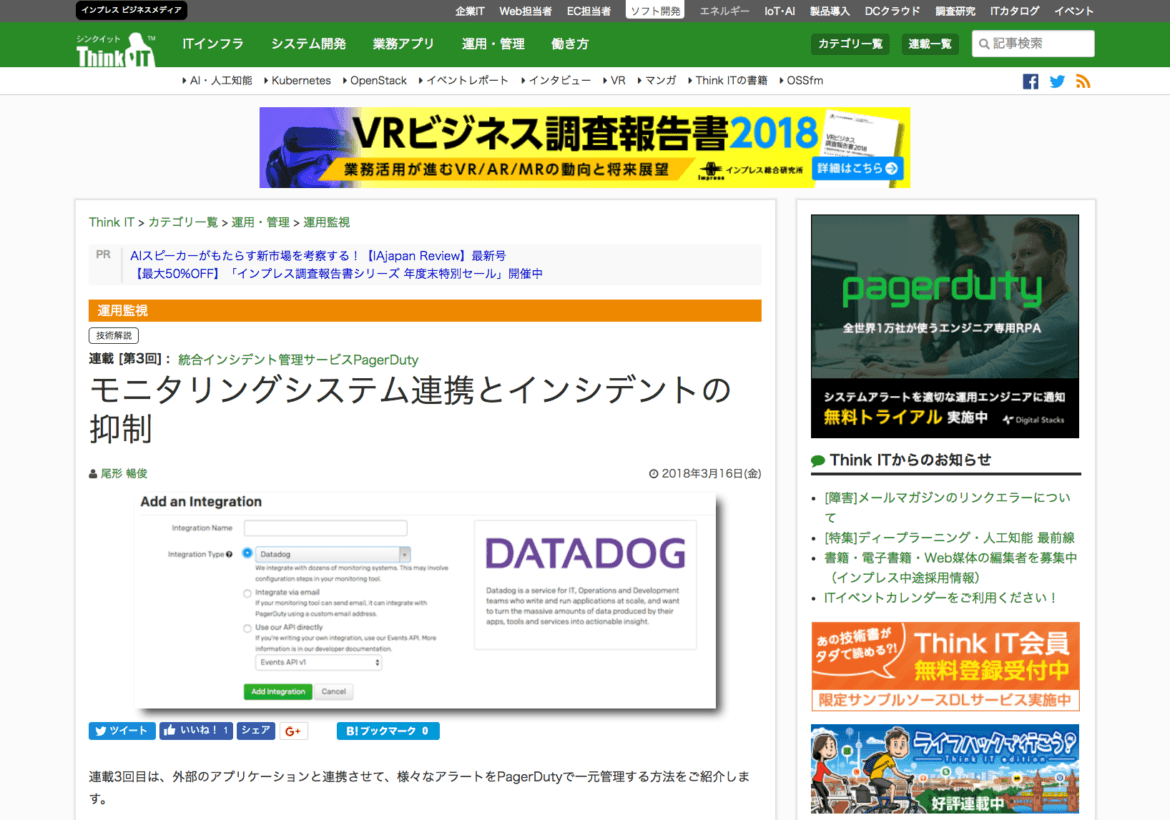The width and height of the screenshot is (1170, 820).
Task: Click author name 尾形 暢俊
Action: 124,474
